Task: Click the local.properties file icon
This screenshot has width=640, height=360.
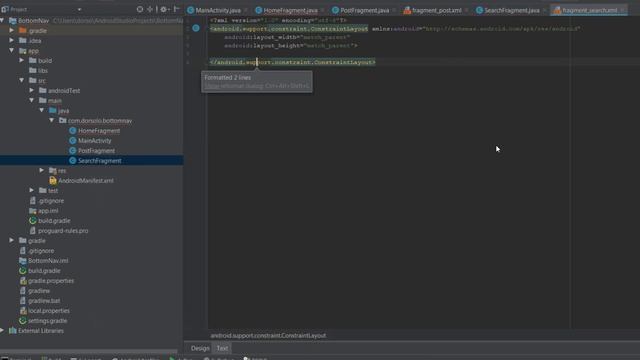Action: click(x=23, y=311)
